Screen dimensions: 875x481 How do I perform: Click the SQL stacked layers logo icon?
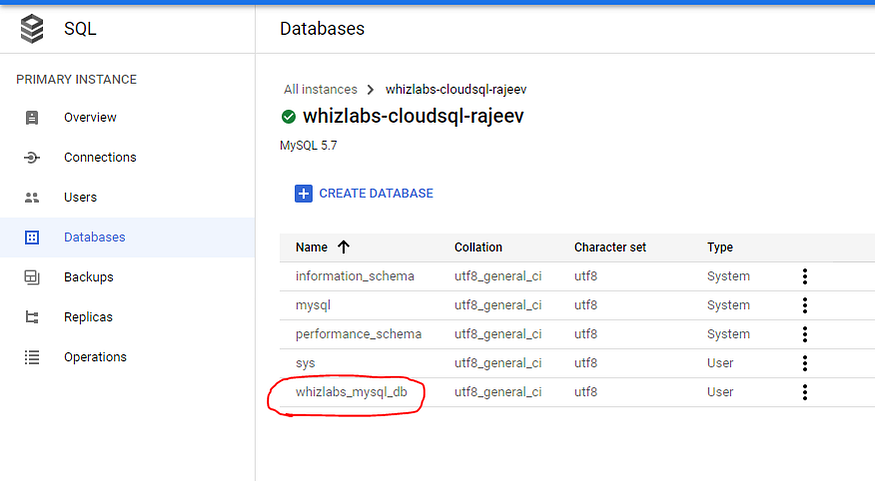[32, 29]
